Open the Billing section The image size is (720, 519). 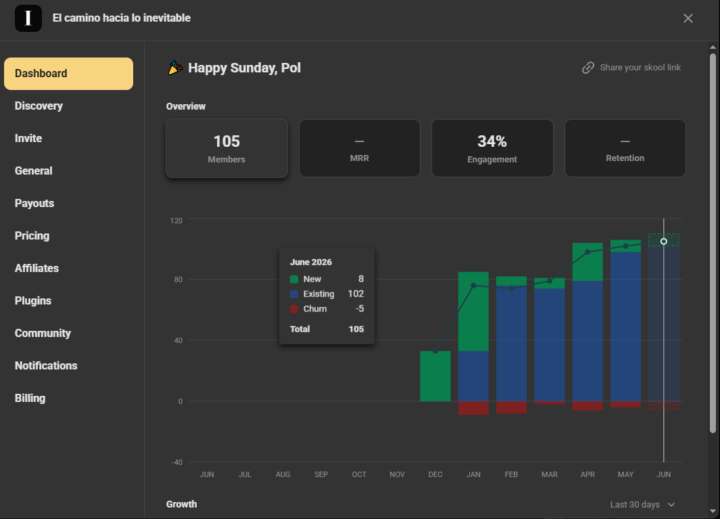[x=30, y=398]
